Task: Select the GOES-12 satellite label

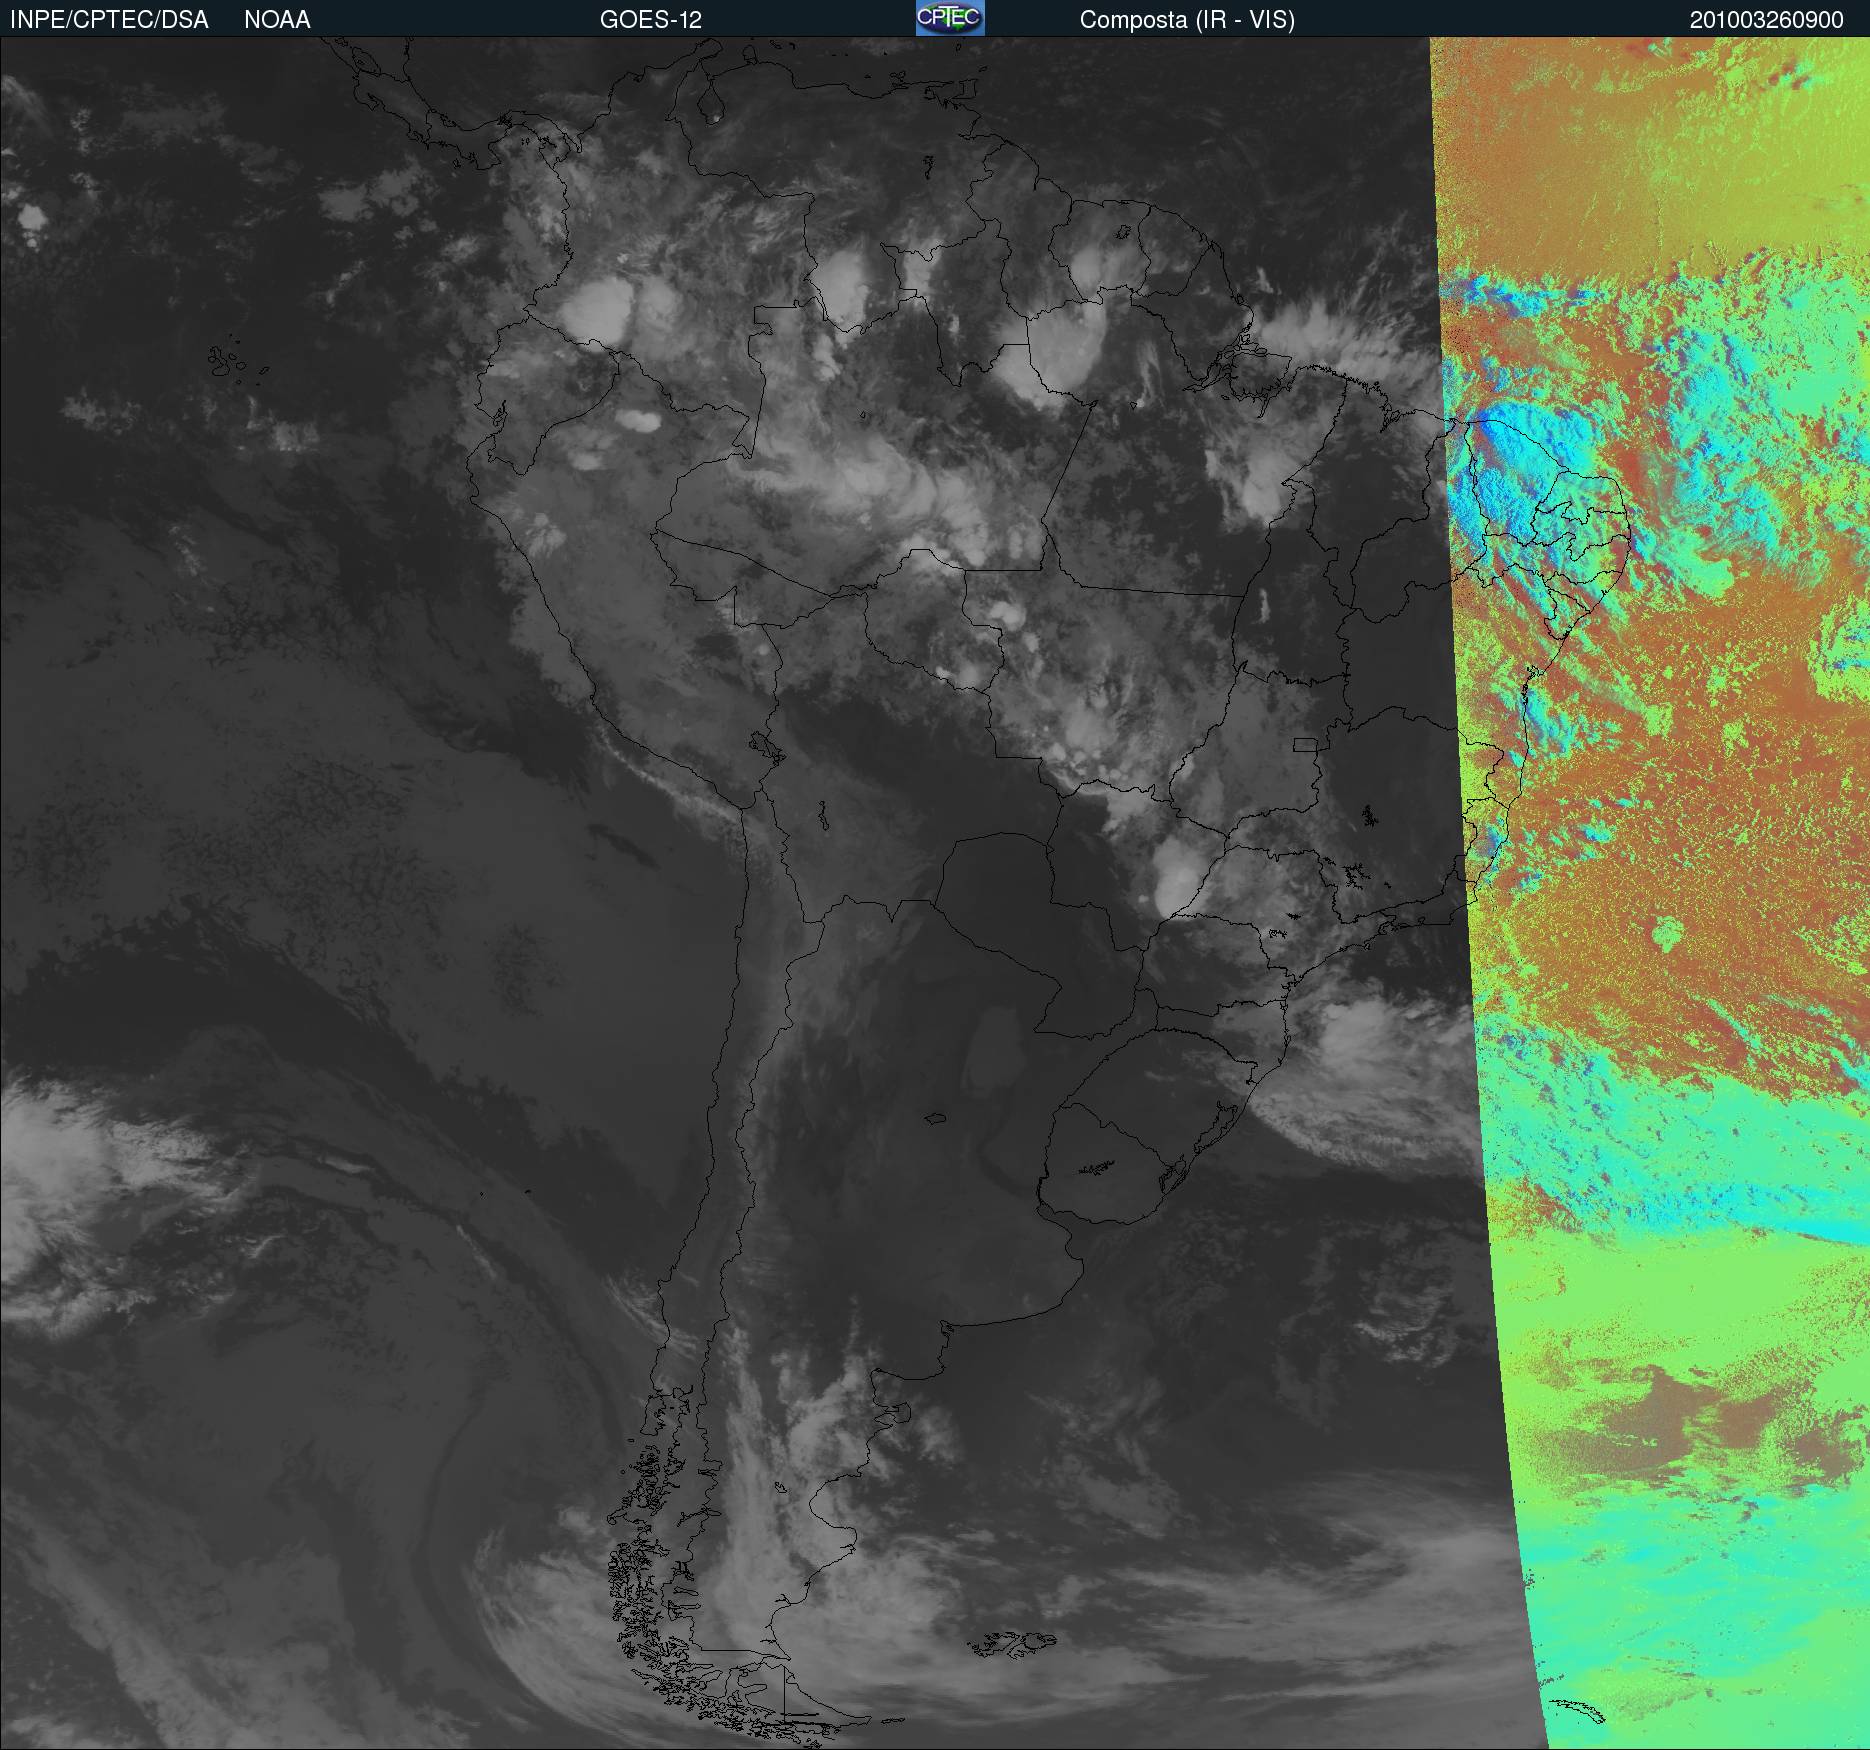Action: [x=651, y=20]
